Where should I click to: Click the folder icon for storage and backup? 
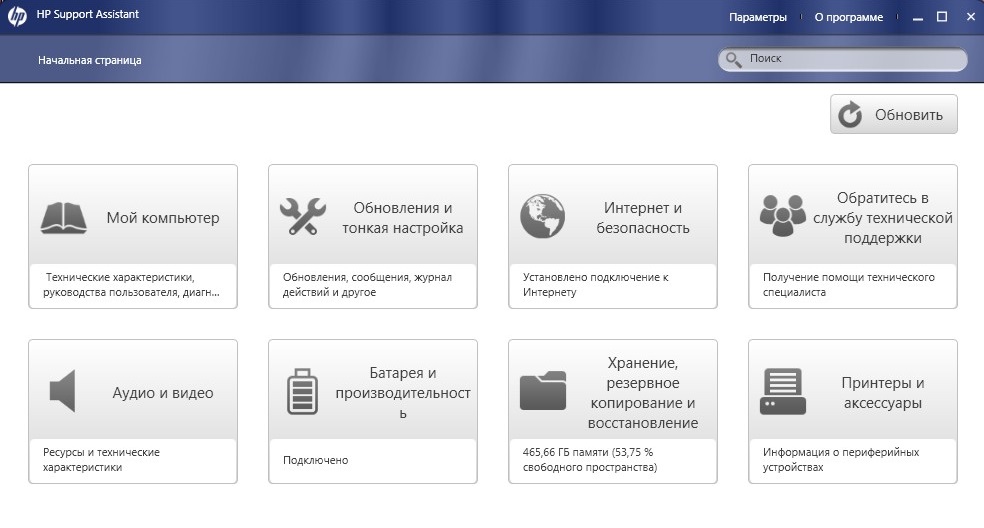pos(542,391)
